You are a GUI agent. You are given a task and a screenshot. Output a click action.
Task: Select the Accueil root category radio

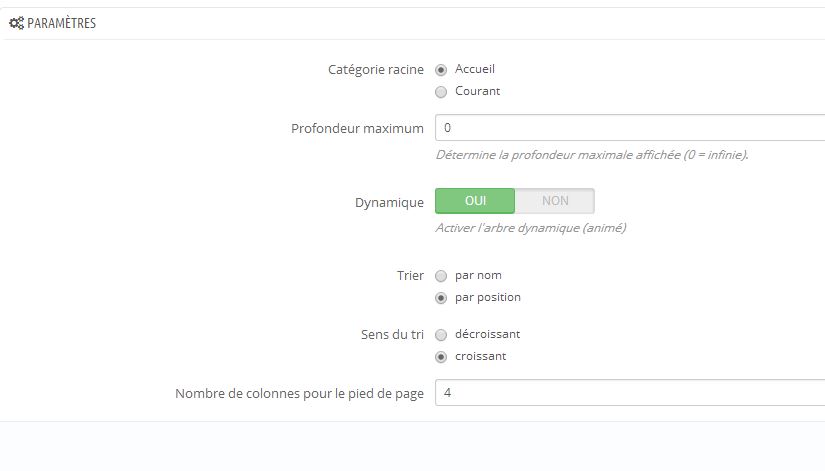(441, 69)
